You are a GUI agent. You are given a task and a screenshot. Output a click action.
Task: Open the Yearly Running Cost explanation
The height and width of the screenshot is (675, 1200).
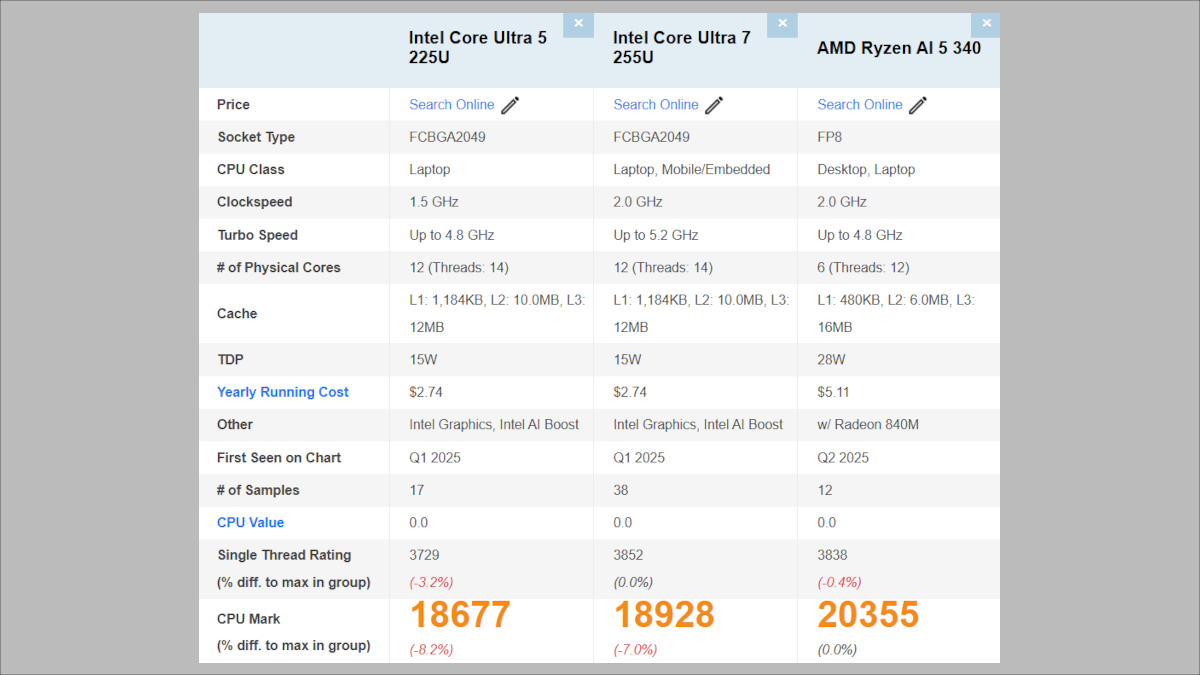282,392
